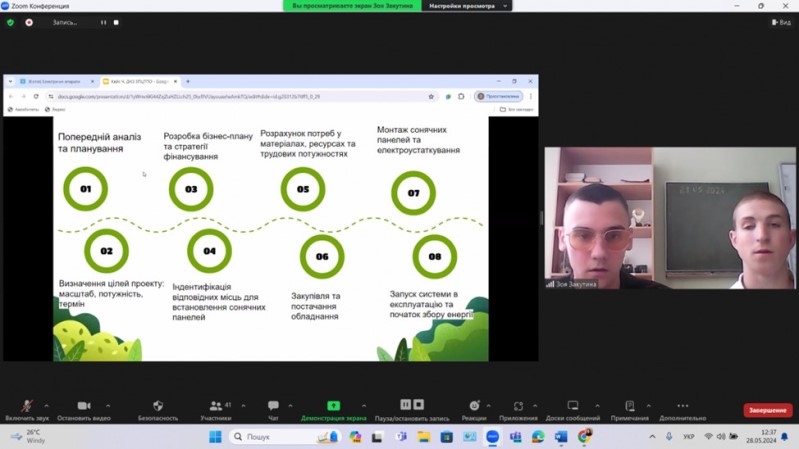
Task: Stop video with the Остановить видео camera
Action: click(x=84, y=406)
